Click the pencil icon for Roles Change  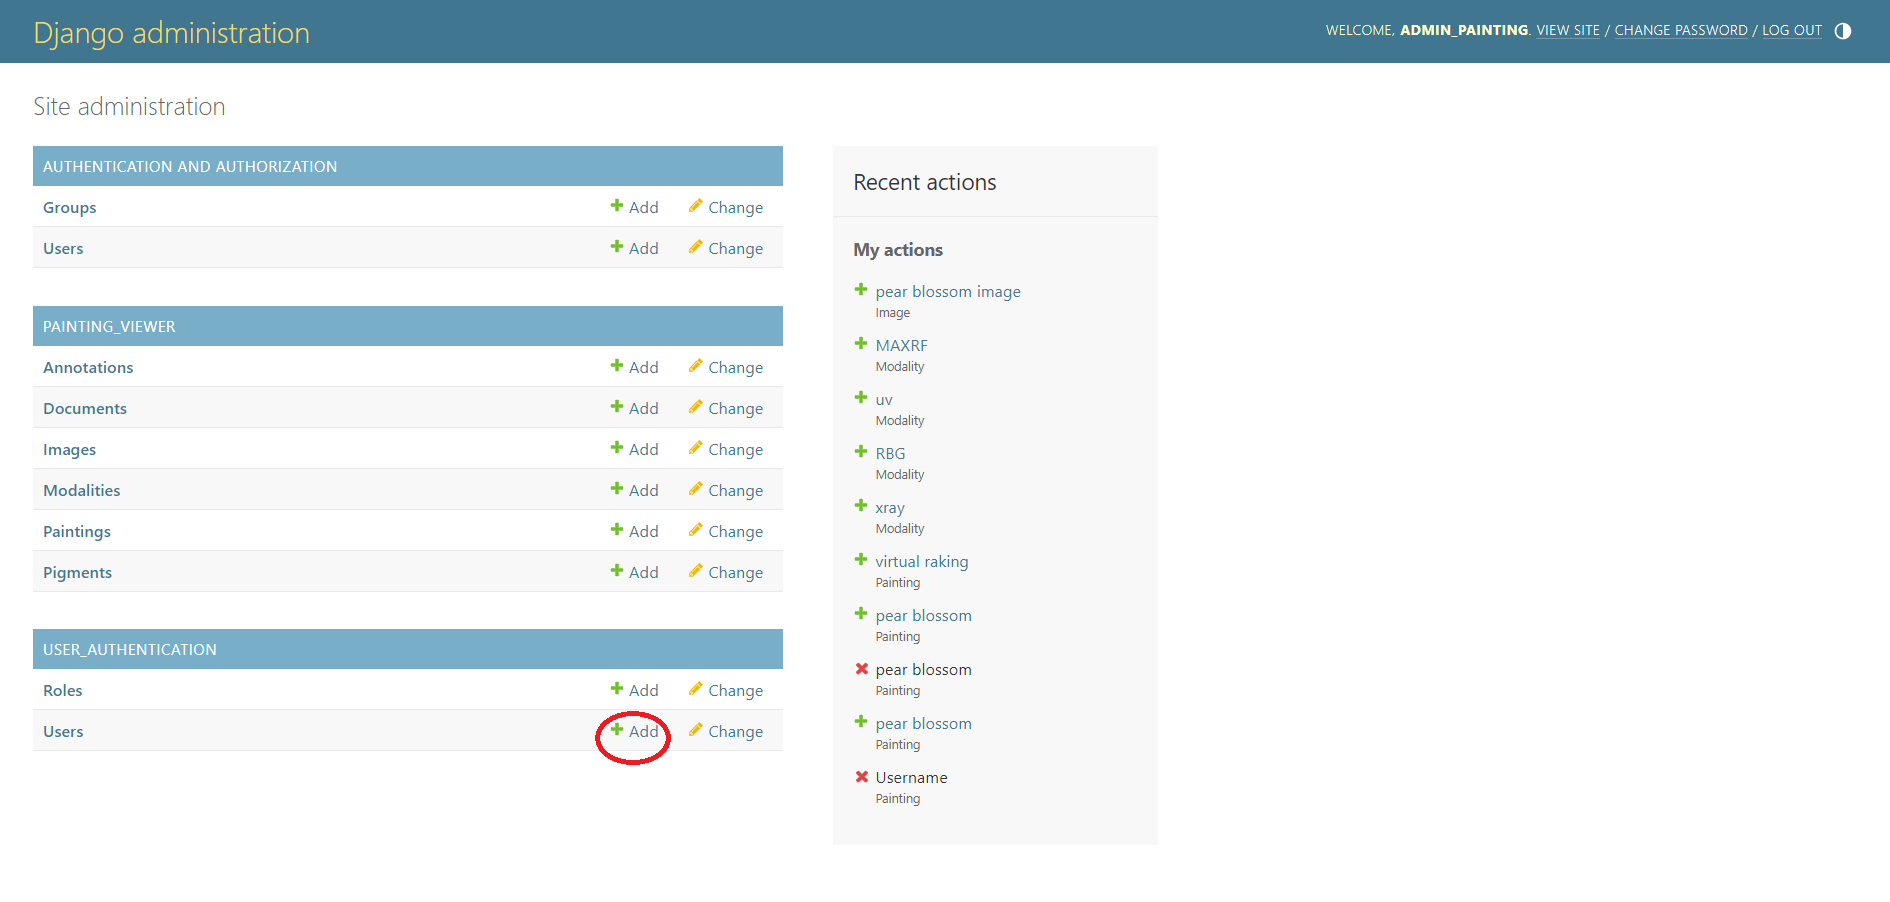click(695, 689)
